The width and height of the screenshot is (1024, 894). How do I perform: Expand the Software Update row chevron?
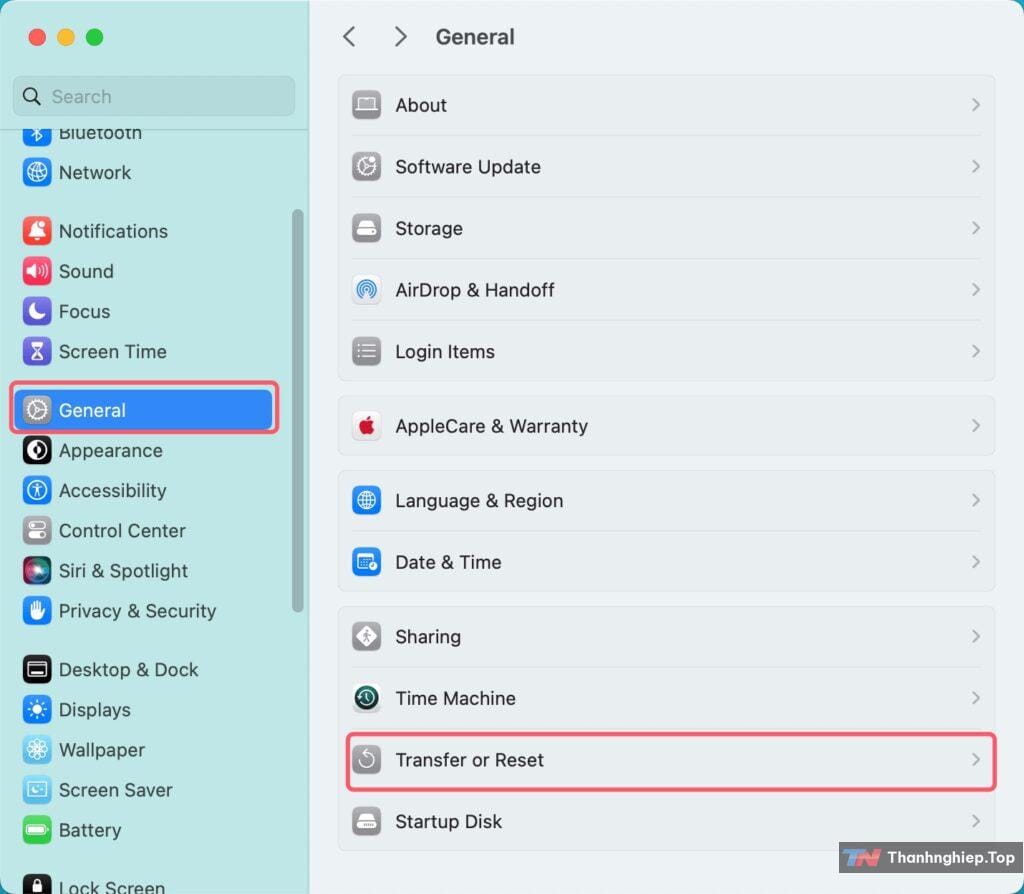point(976,167)
